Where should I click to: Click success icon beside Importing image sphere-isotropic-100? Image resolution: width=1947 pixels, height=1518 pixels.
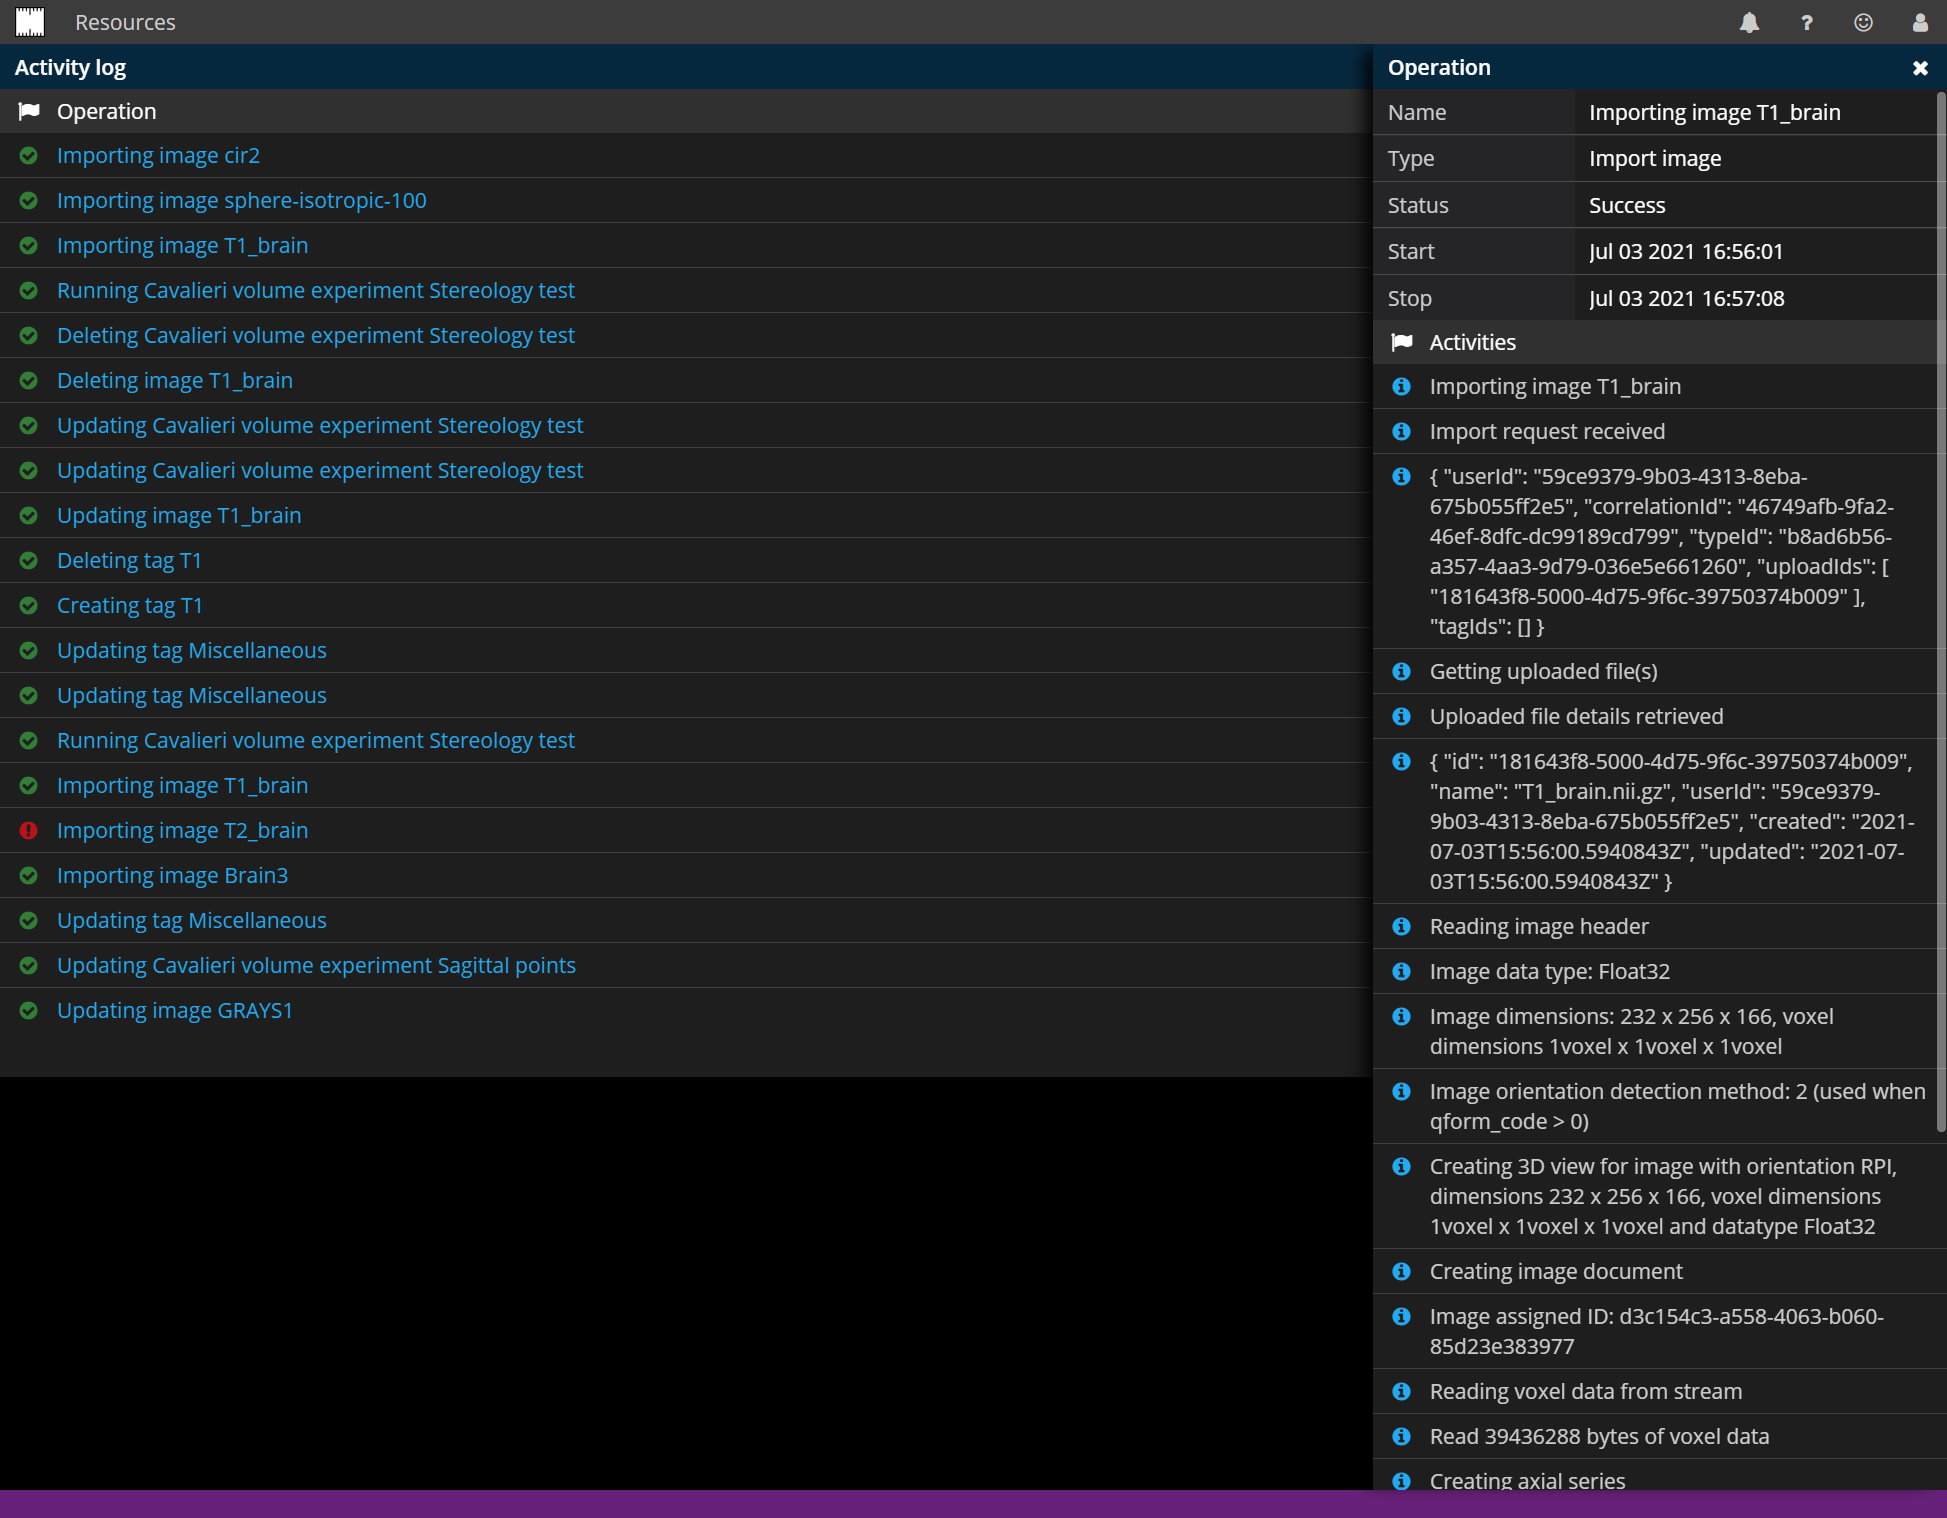click(29, 200)
